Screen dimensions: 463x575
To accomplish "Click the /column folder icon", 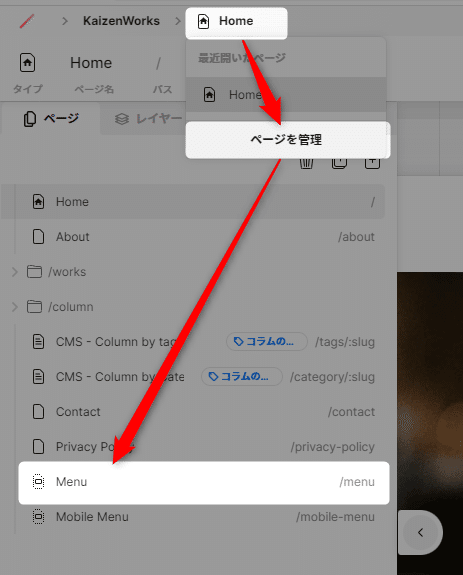I will (x=34, y=307).
